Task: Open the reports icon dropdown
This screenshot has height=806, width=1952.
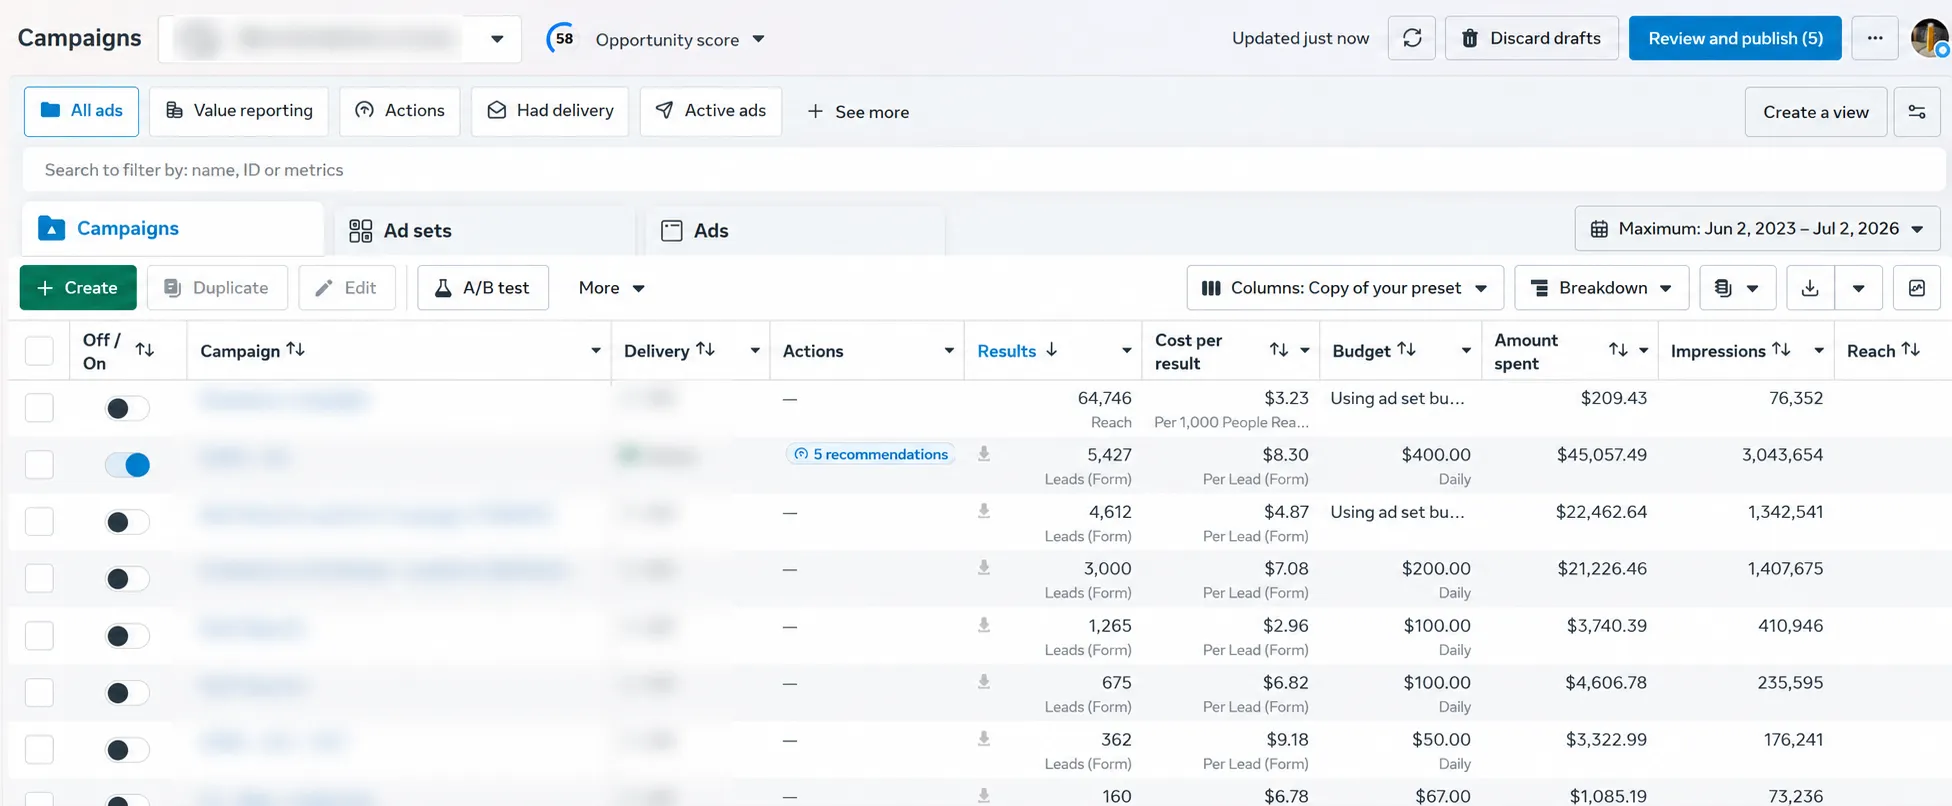Action: coord(1737,288)
